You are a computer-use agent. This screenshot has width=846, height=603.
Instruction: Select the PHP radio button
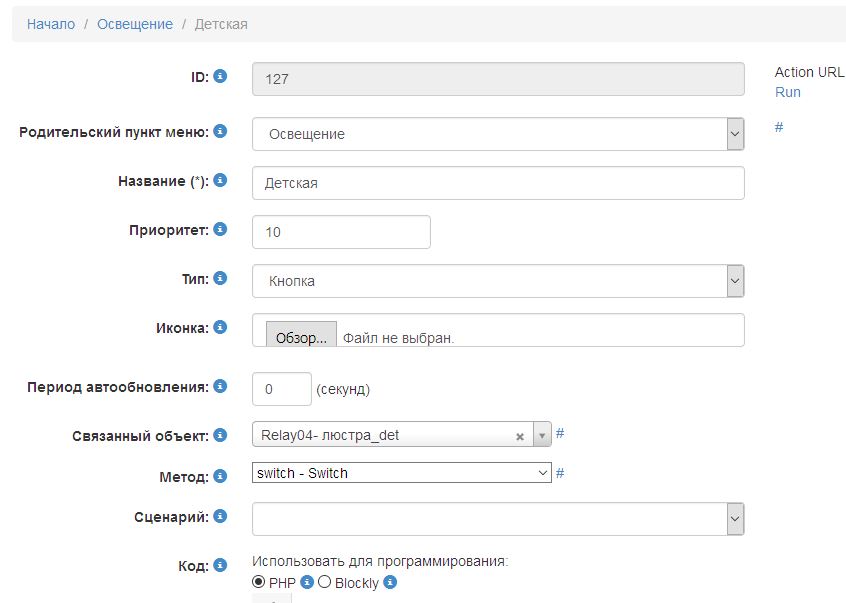pos(259,582)
